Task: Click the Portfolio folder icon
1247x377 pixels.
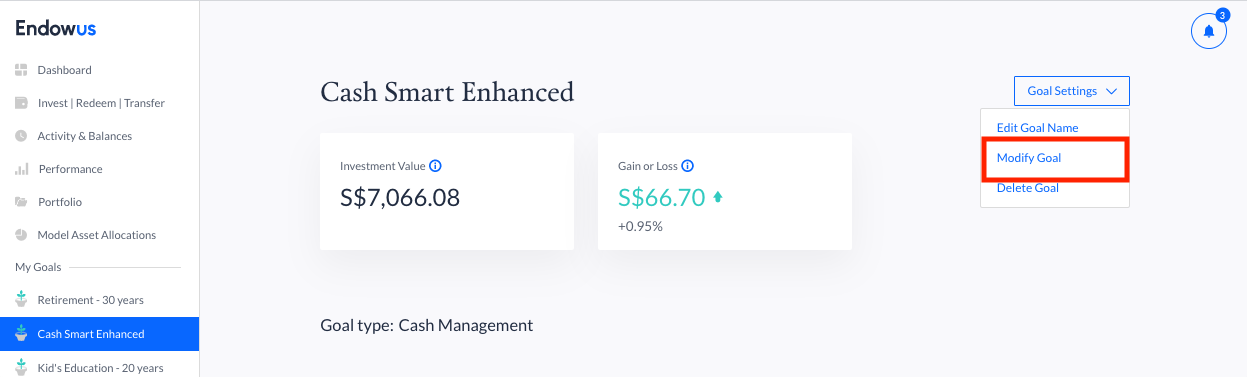Action: (21, 202)
